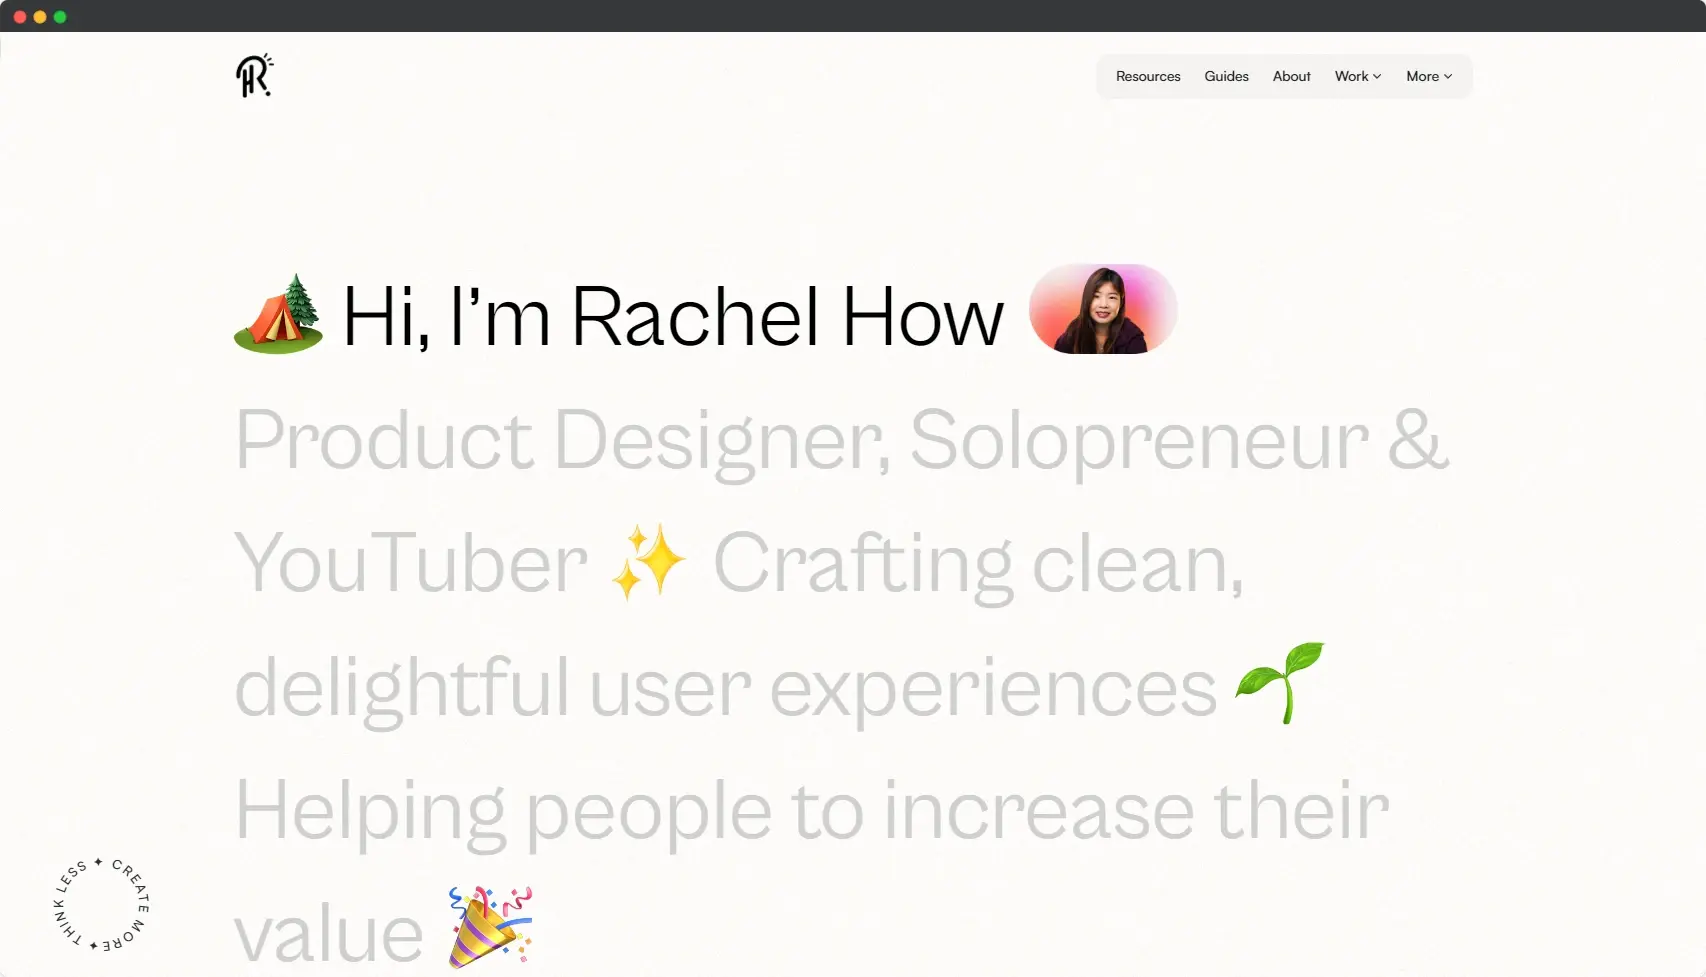
Task: Click the "delightful user experiences" text
Action: pyautogui.click(x=724, y=687)
